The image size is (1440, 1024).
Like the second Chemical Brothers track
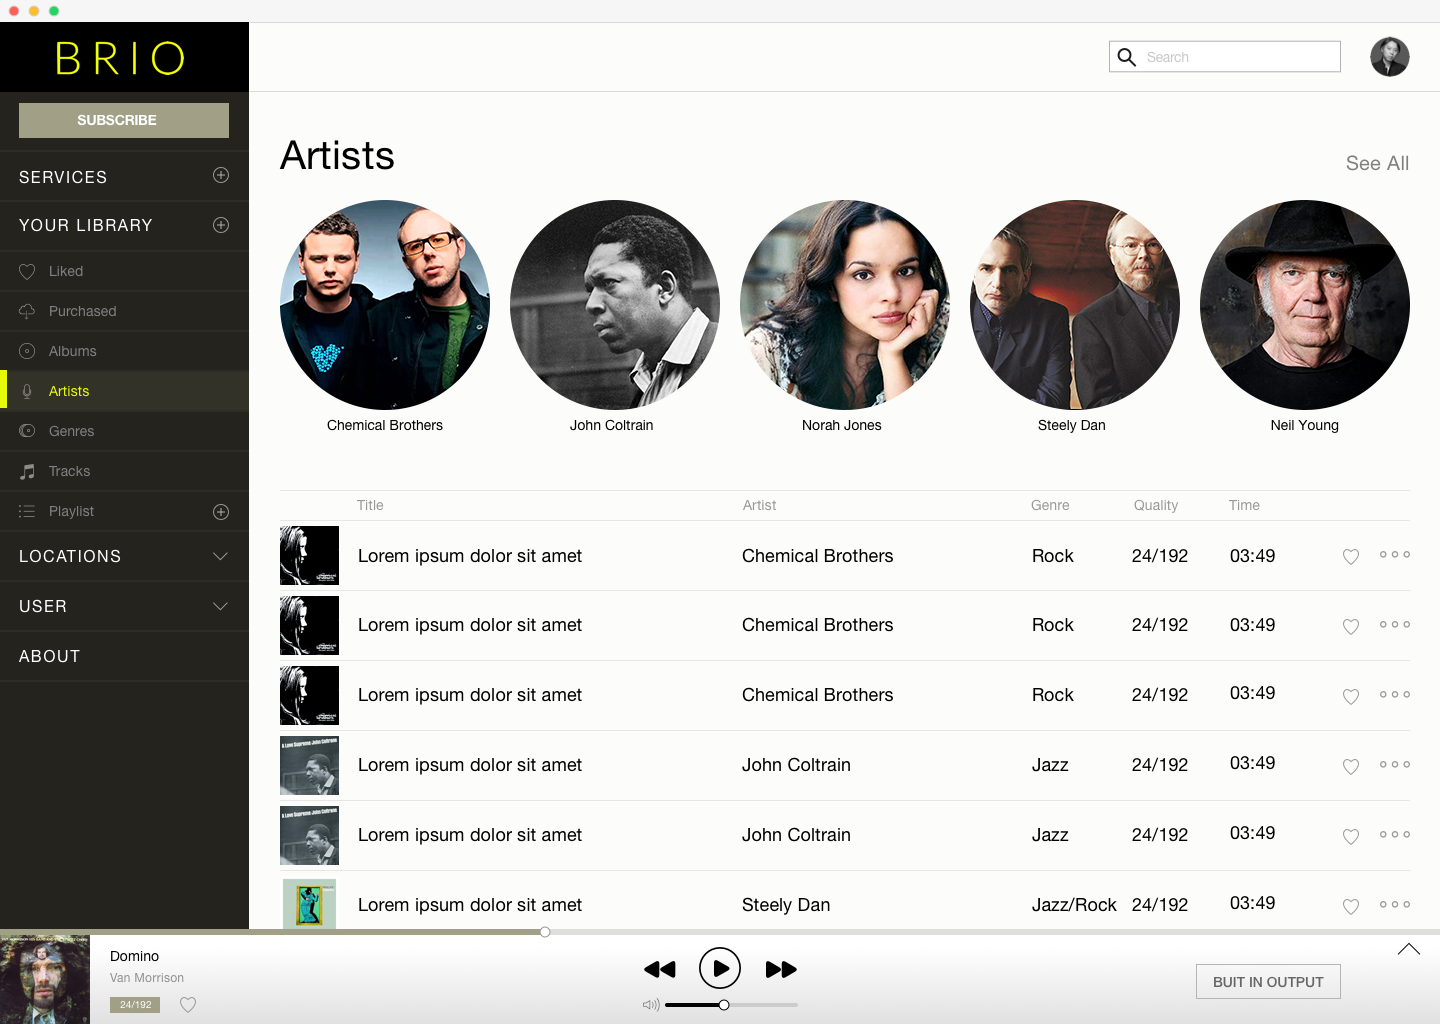coord(1350,627)
